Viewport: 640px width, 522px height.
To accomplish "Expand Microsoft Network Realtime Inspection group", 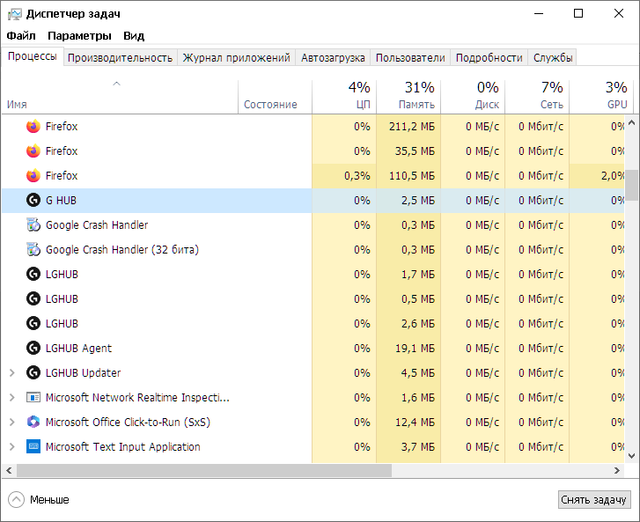I will [12, 398].
